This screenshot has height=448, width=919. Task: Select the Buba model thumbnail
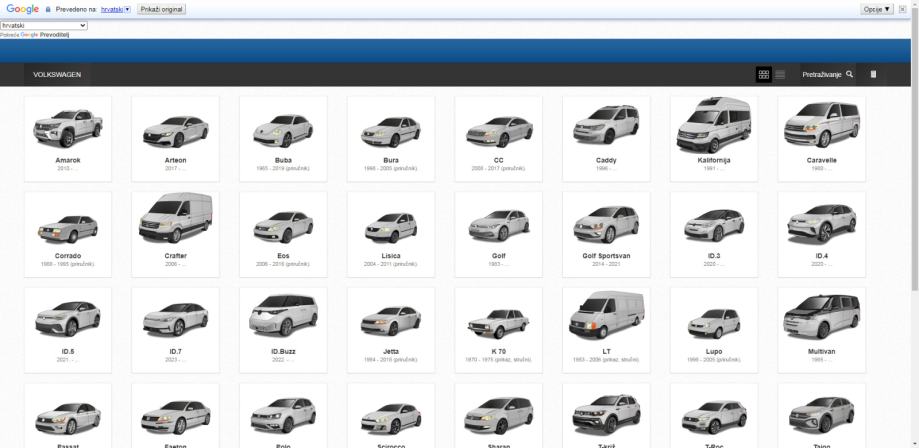283,130
